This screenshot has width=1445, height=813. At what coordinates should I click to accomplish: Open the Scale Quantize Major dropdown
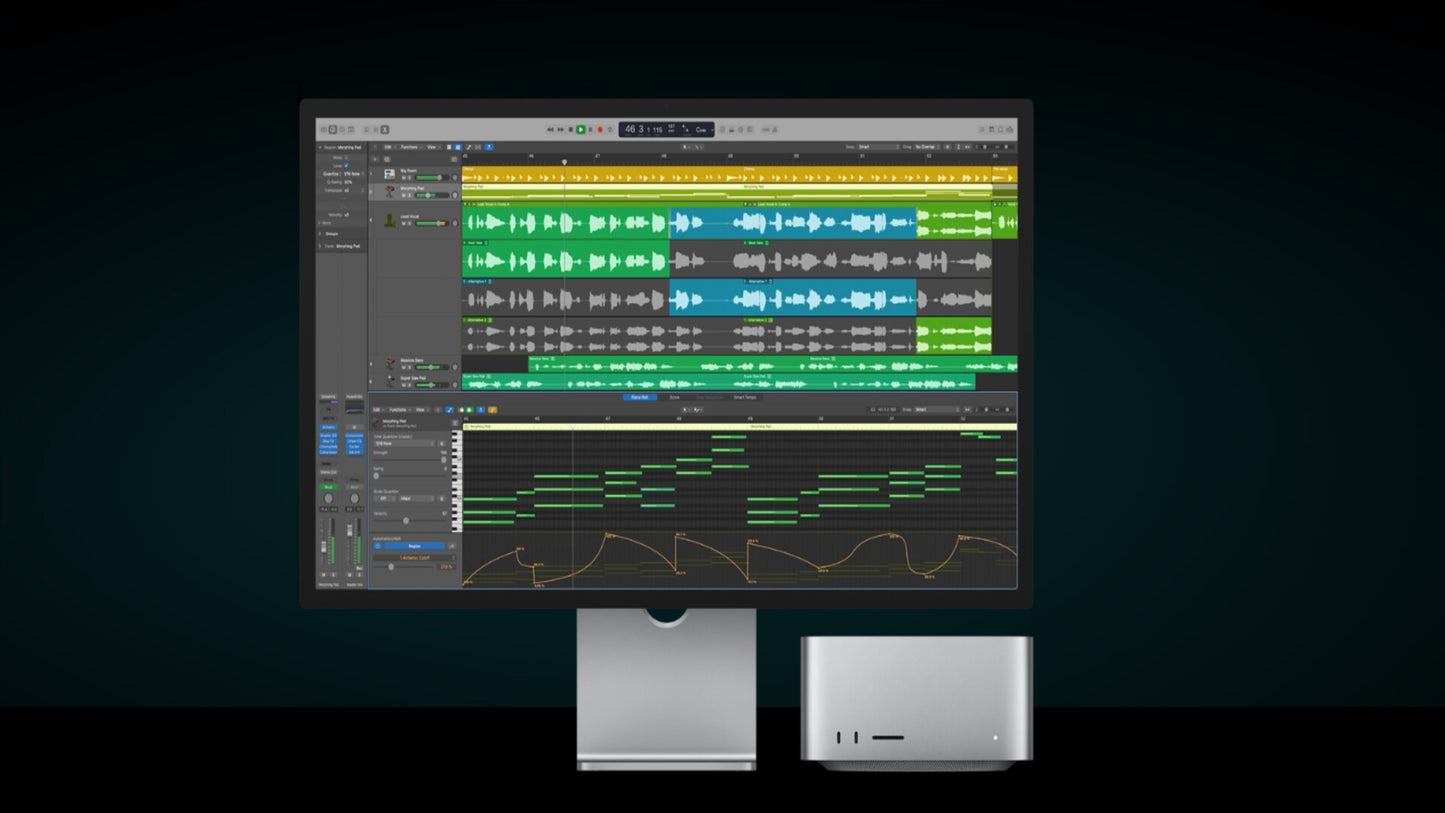pos(417,498)
